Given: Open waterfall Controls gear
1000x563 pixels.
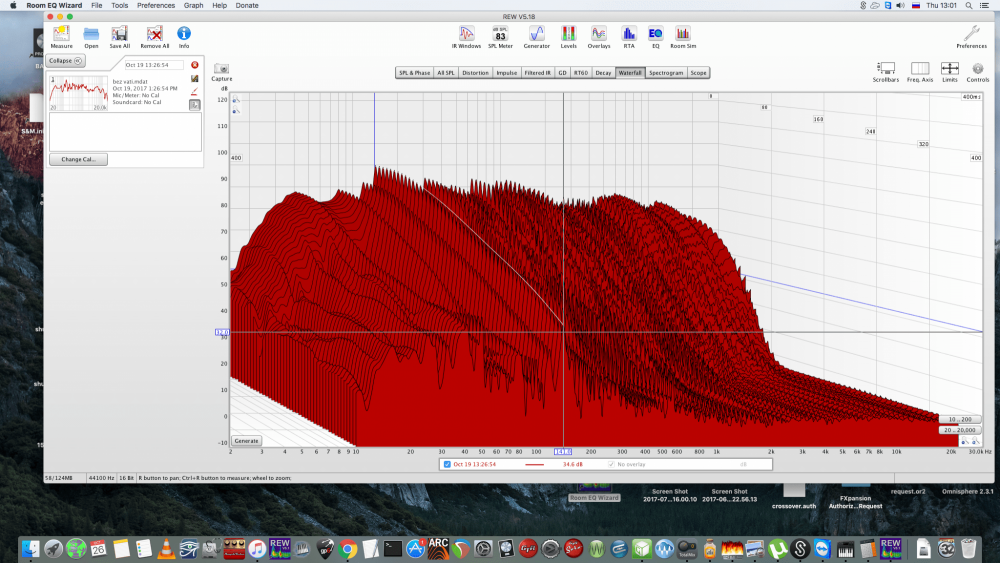Looking at the screenshot, I should click(x=978, y=71).
